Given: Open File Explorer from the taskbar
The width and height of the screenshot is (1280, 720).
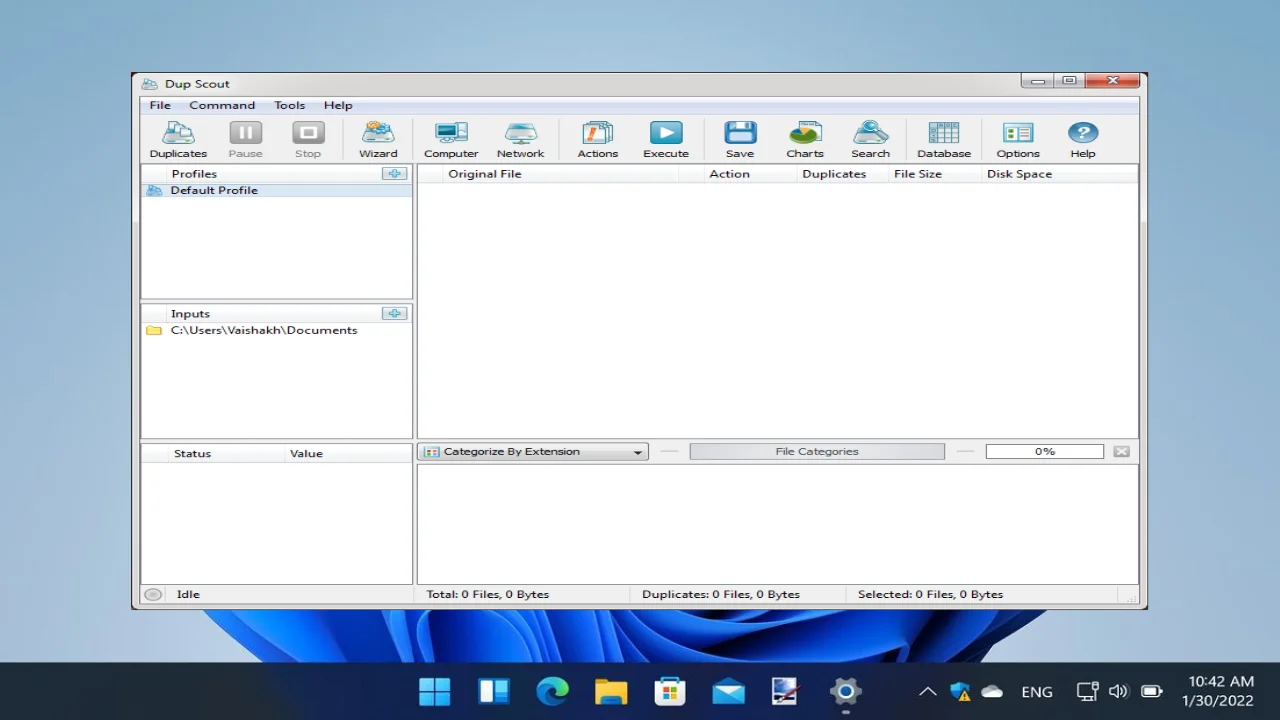Looking at the screenshot, I should coord(611,691).
